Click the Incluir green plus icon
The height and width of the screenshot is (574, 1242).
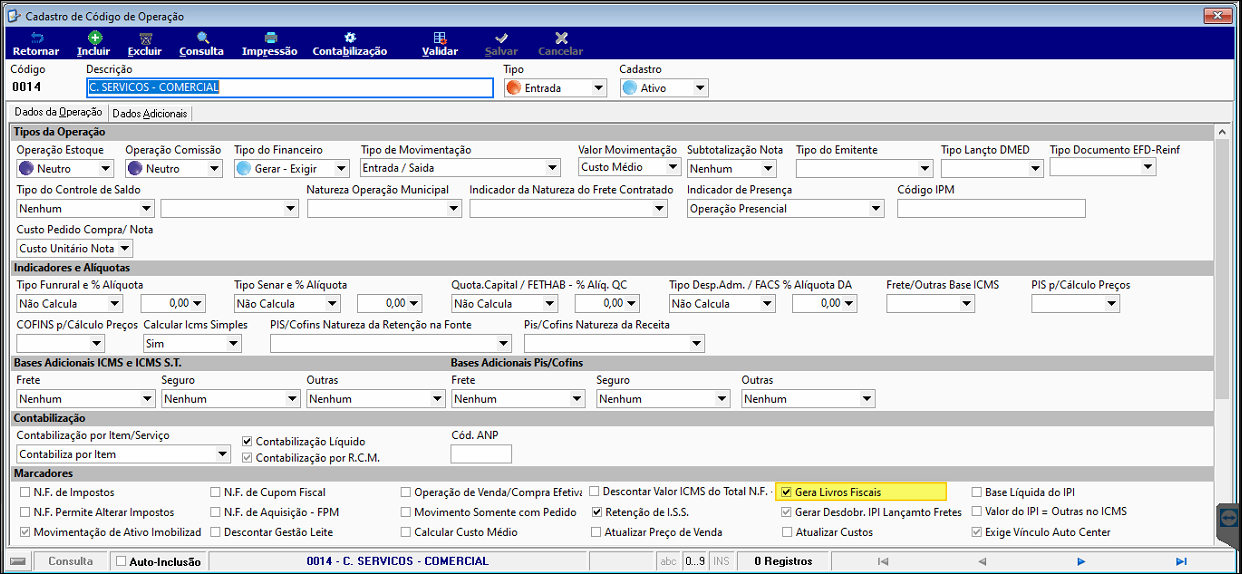tap(94, 38)
